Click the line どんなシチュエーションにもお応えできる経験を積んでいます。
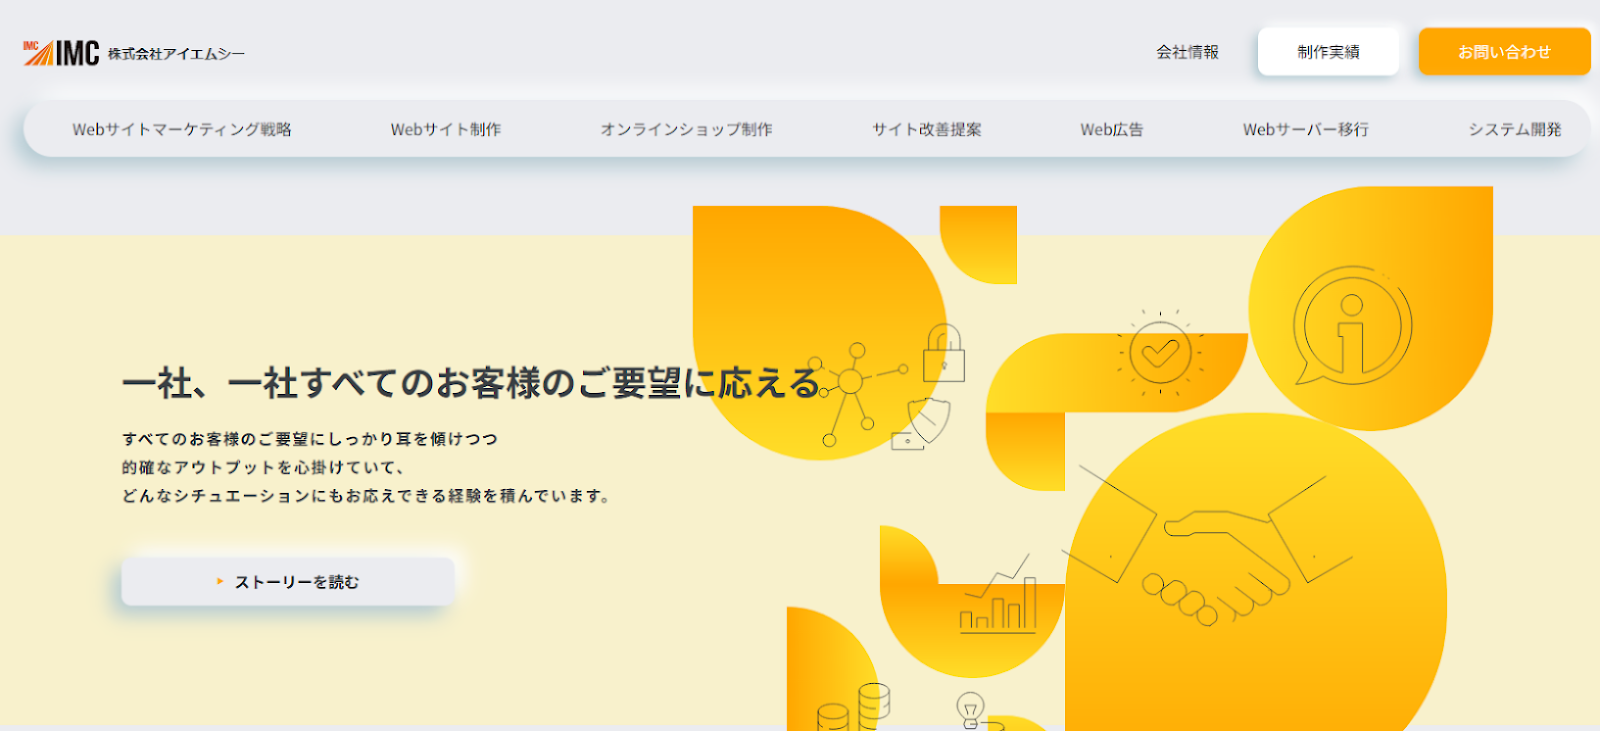Image resolution: width=1600 pixels, height=731 pixels. (x=366, y=495)
